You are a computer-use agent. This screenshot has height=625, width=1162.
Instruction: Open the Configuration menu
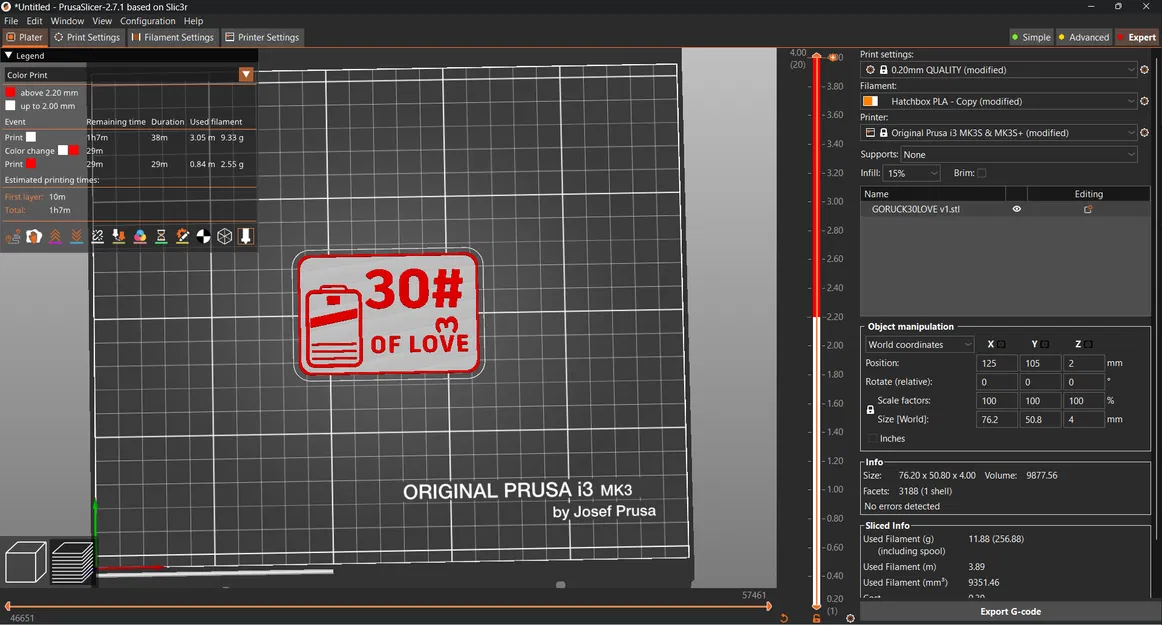pyautogui.click(x=147, y=21)
